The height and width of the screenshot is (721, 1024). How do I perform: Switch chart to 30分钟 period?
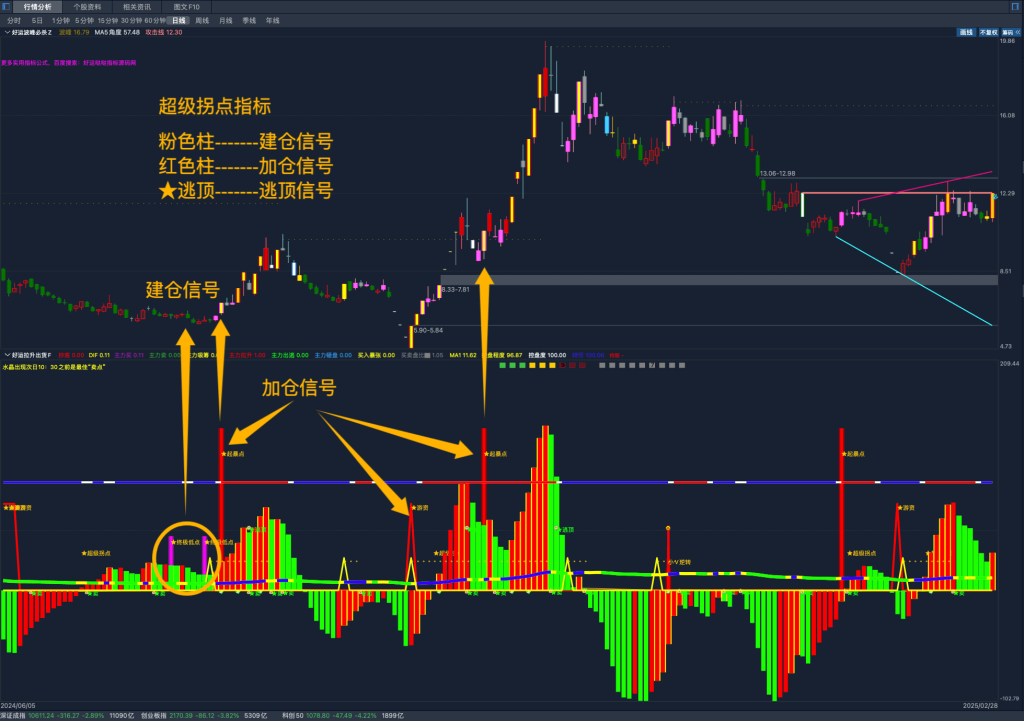(x=131, y=21)
